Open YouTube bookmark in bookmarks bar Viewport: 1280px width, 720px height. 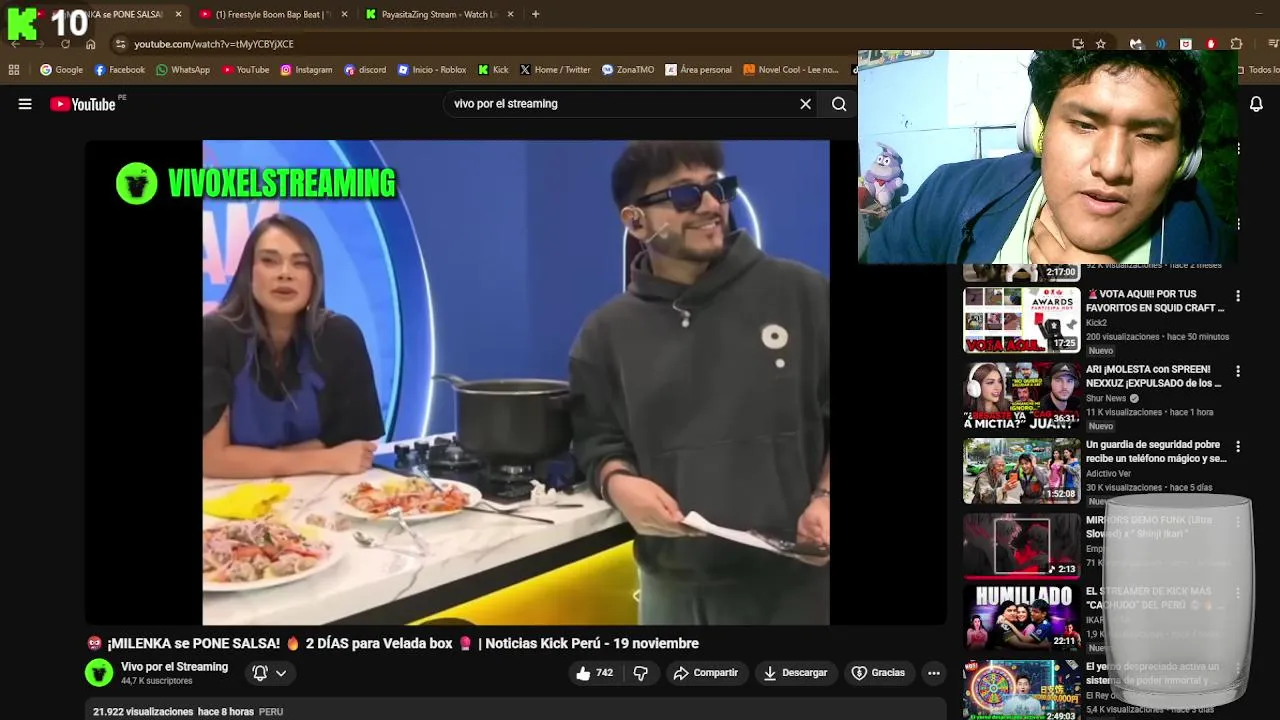tap(246, 70)
